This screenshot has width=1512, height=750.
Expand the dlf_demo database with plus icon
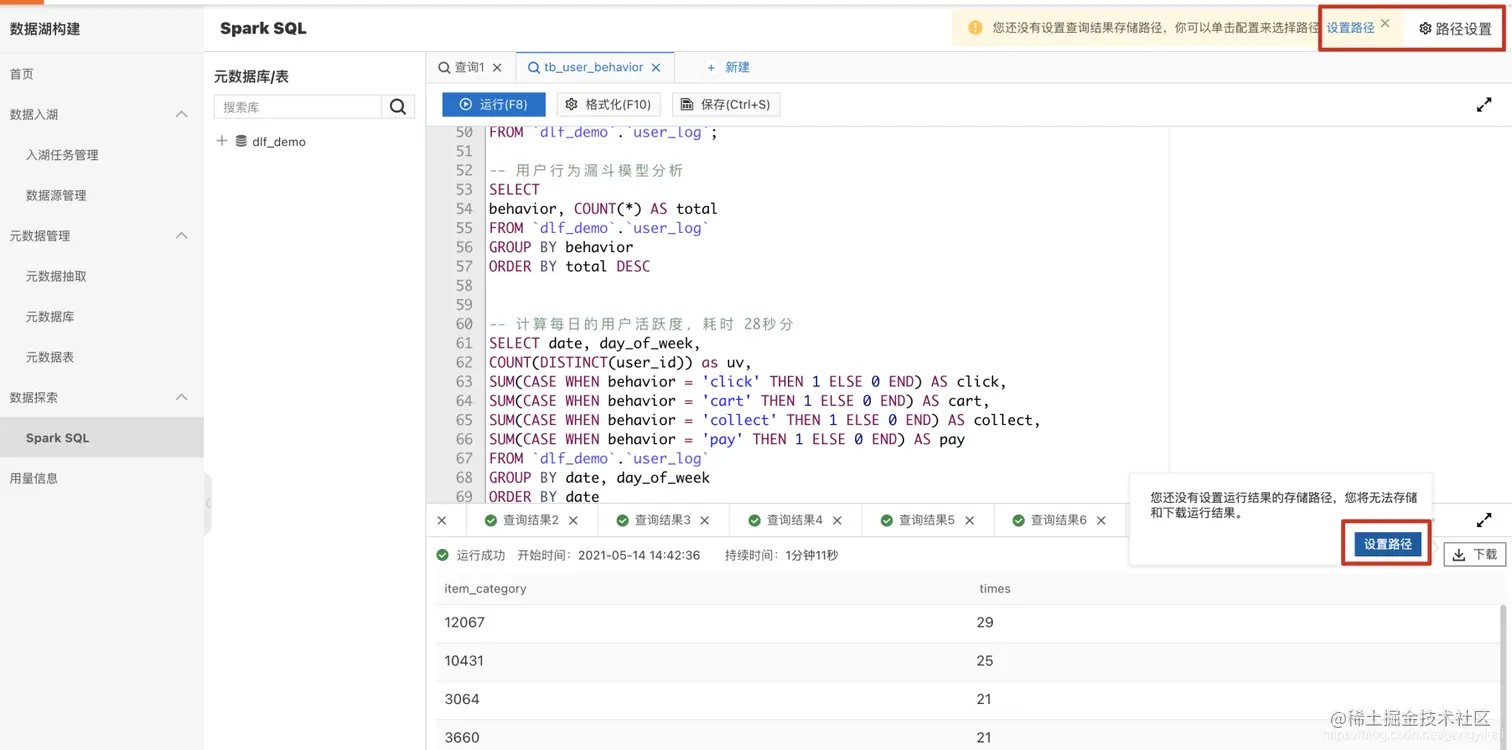click(x=222, y=141)
